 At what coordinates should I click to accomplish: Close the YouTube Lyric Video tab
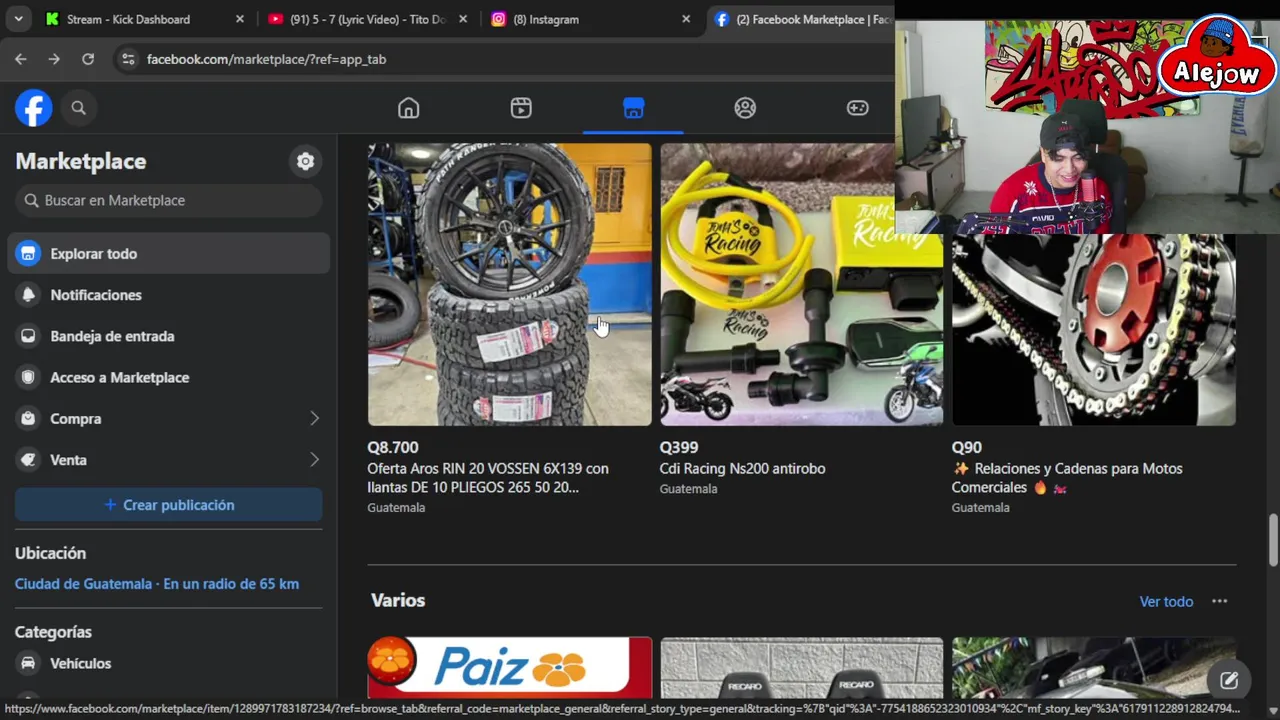click(x=463, y=19)
